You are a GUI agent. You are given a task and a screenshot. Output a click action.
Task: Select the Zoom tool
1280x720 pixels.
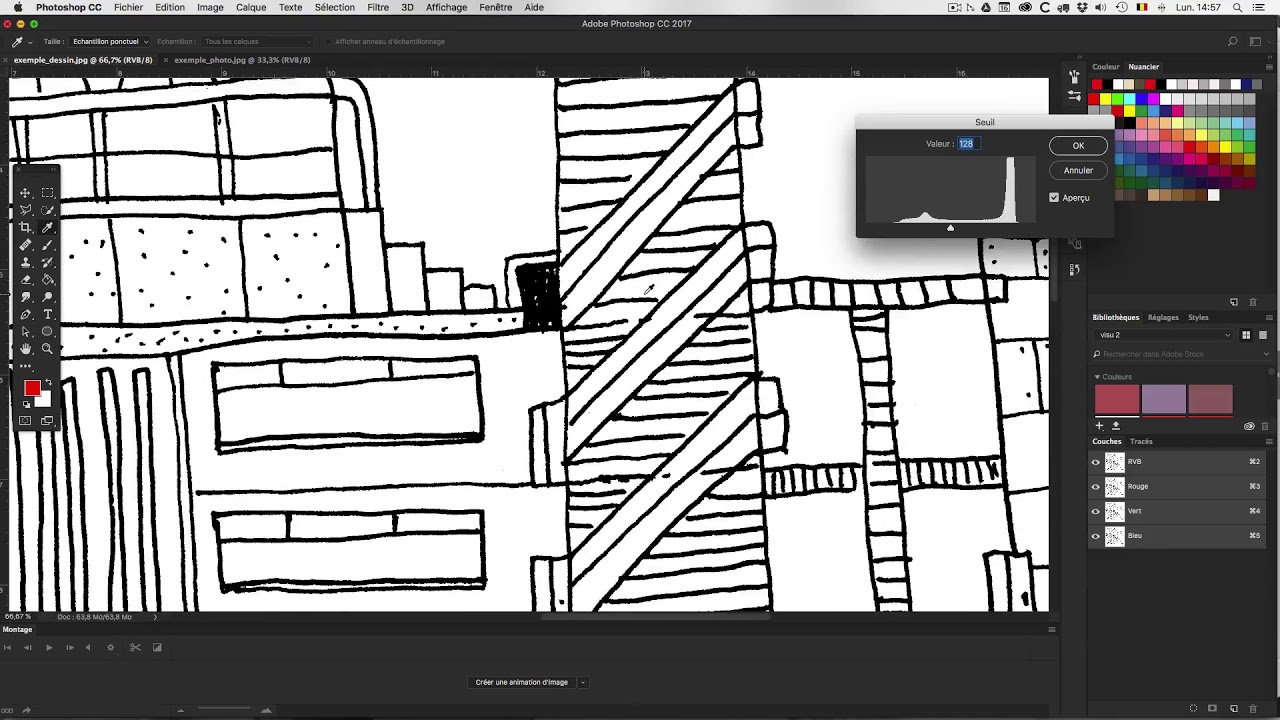47,348
